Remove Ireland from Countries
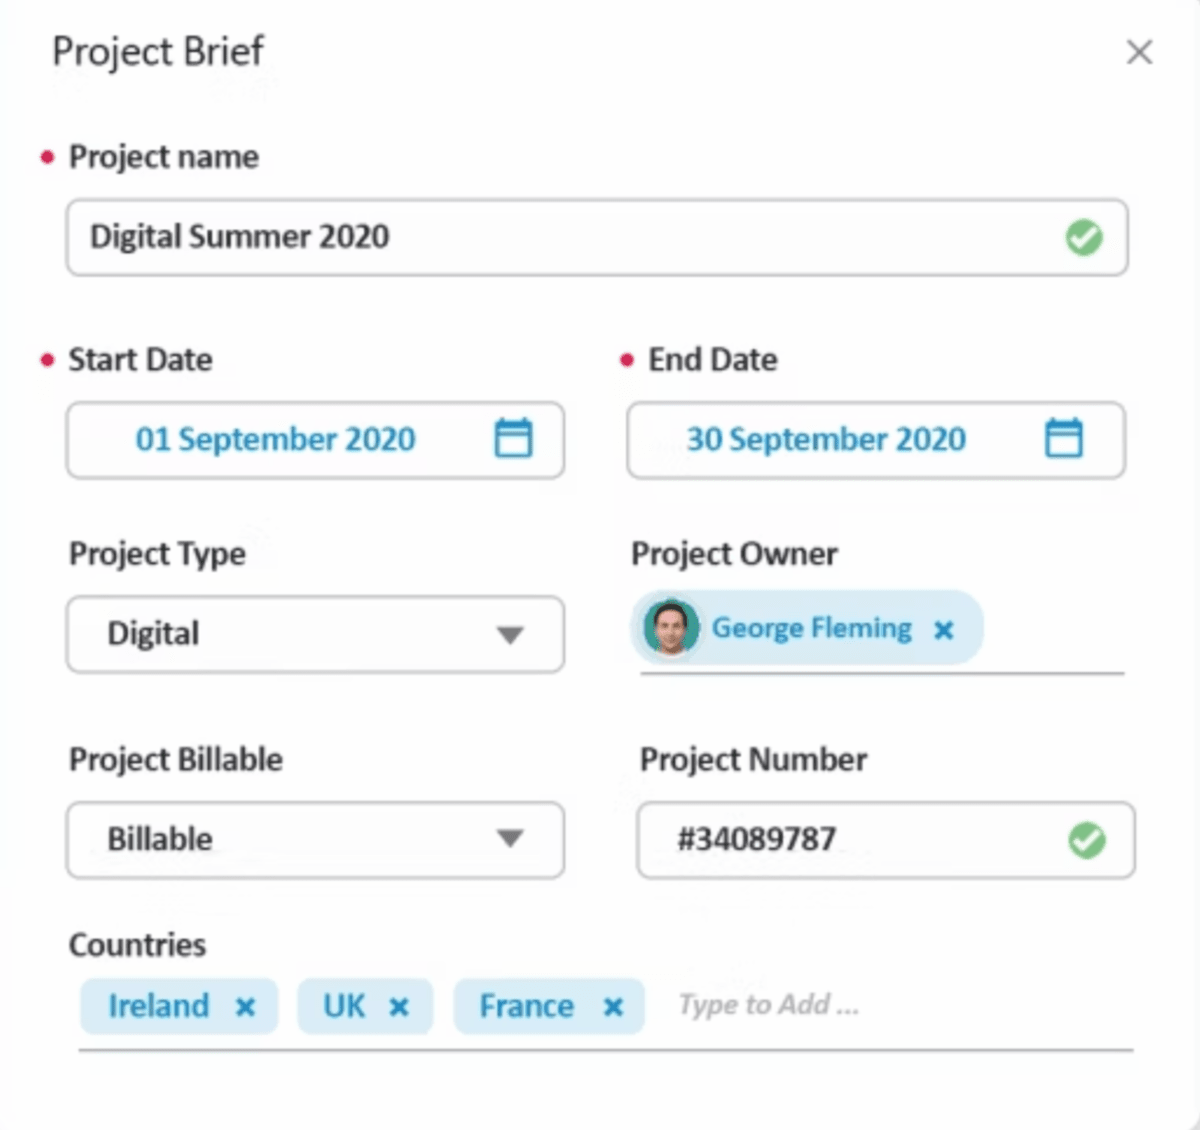Image resolution: width=1200 pixels, height=1130 pixels. [x=246, y=1006]
